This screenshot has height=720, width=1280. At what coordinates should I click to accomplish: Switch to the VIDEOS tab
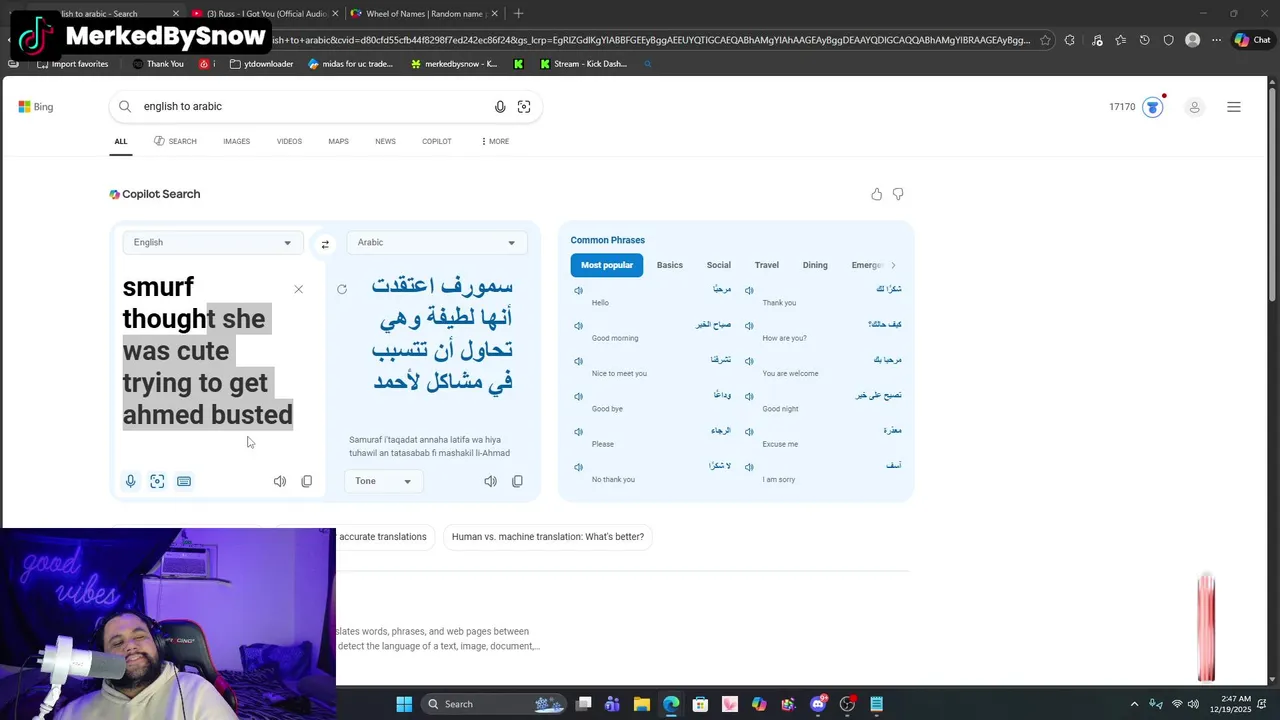[x=289, y=141]
